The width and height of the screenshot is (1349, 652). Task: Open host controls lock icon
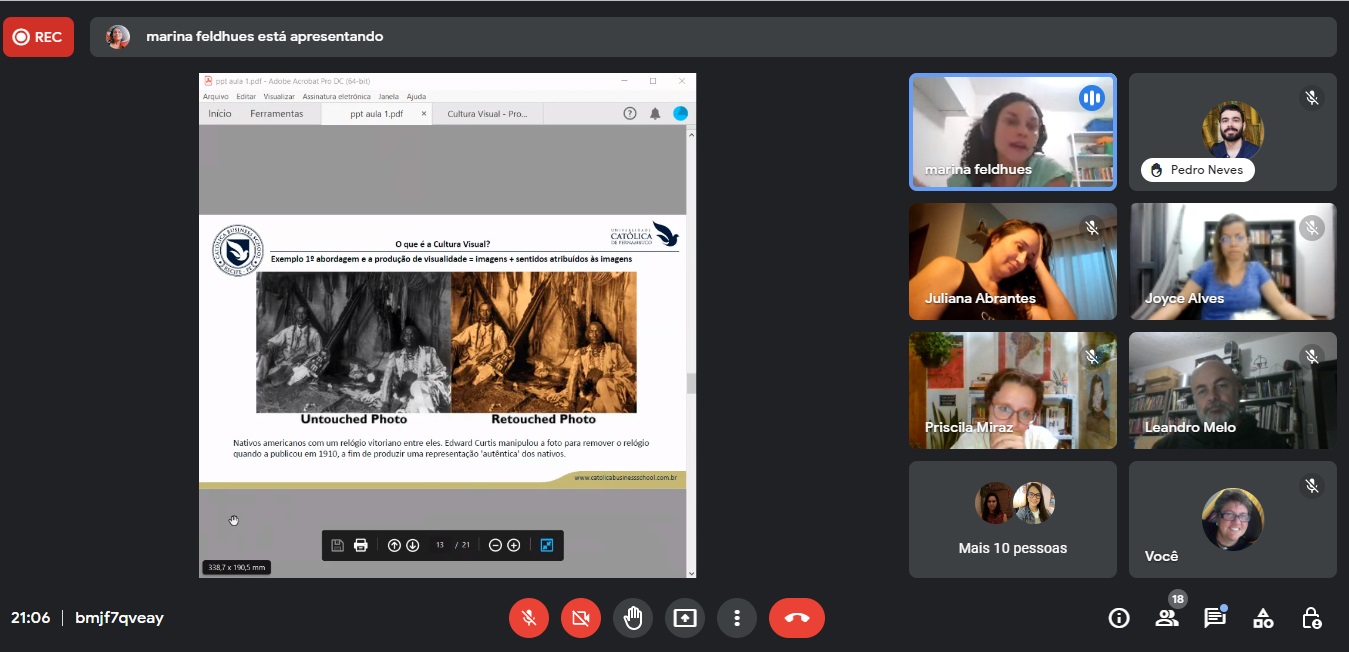(1312, 618)
